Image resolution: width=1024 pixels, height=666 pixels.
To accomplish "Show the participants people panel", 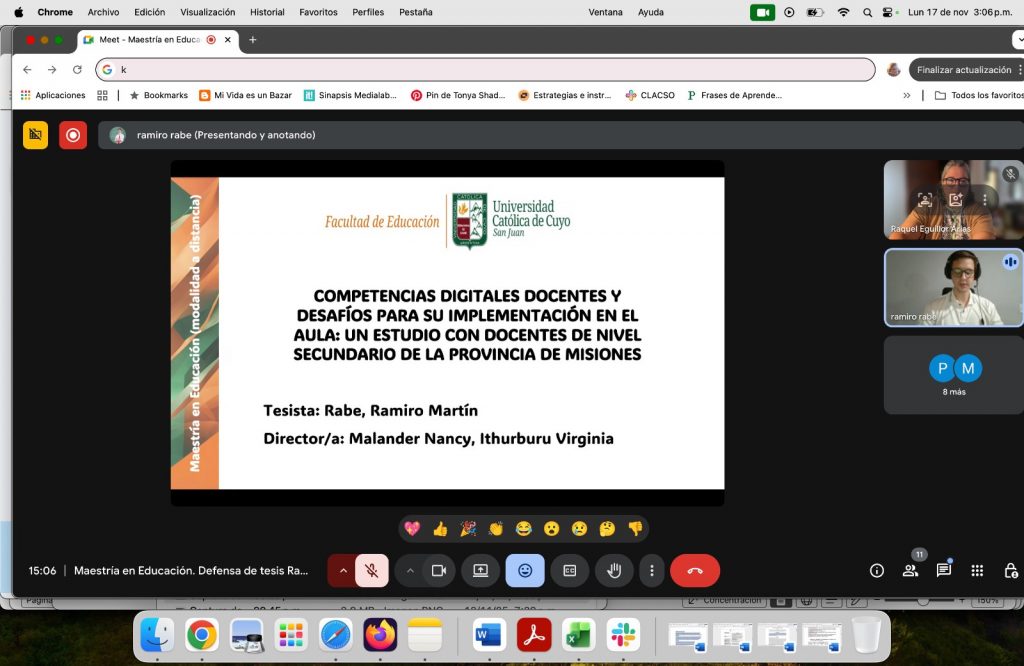I will click(910, 570).
